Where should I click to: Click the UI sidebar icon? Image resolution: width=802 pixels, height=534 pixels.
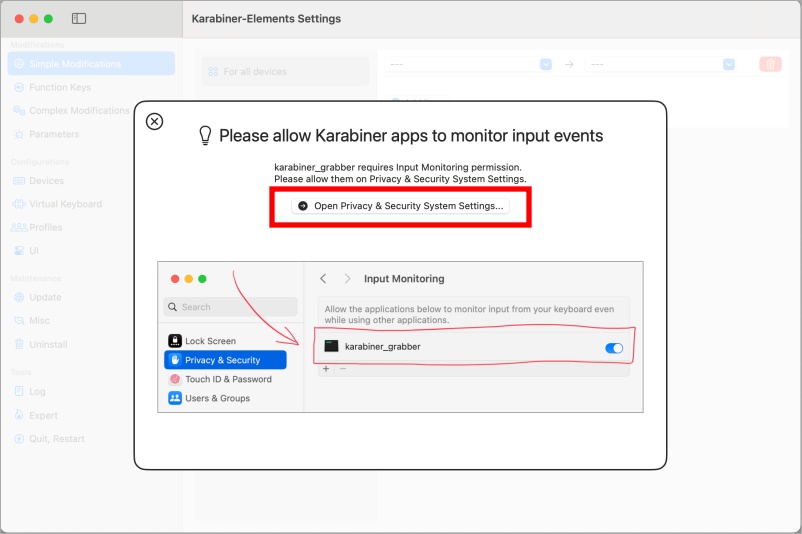[19, 250]
